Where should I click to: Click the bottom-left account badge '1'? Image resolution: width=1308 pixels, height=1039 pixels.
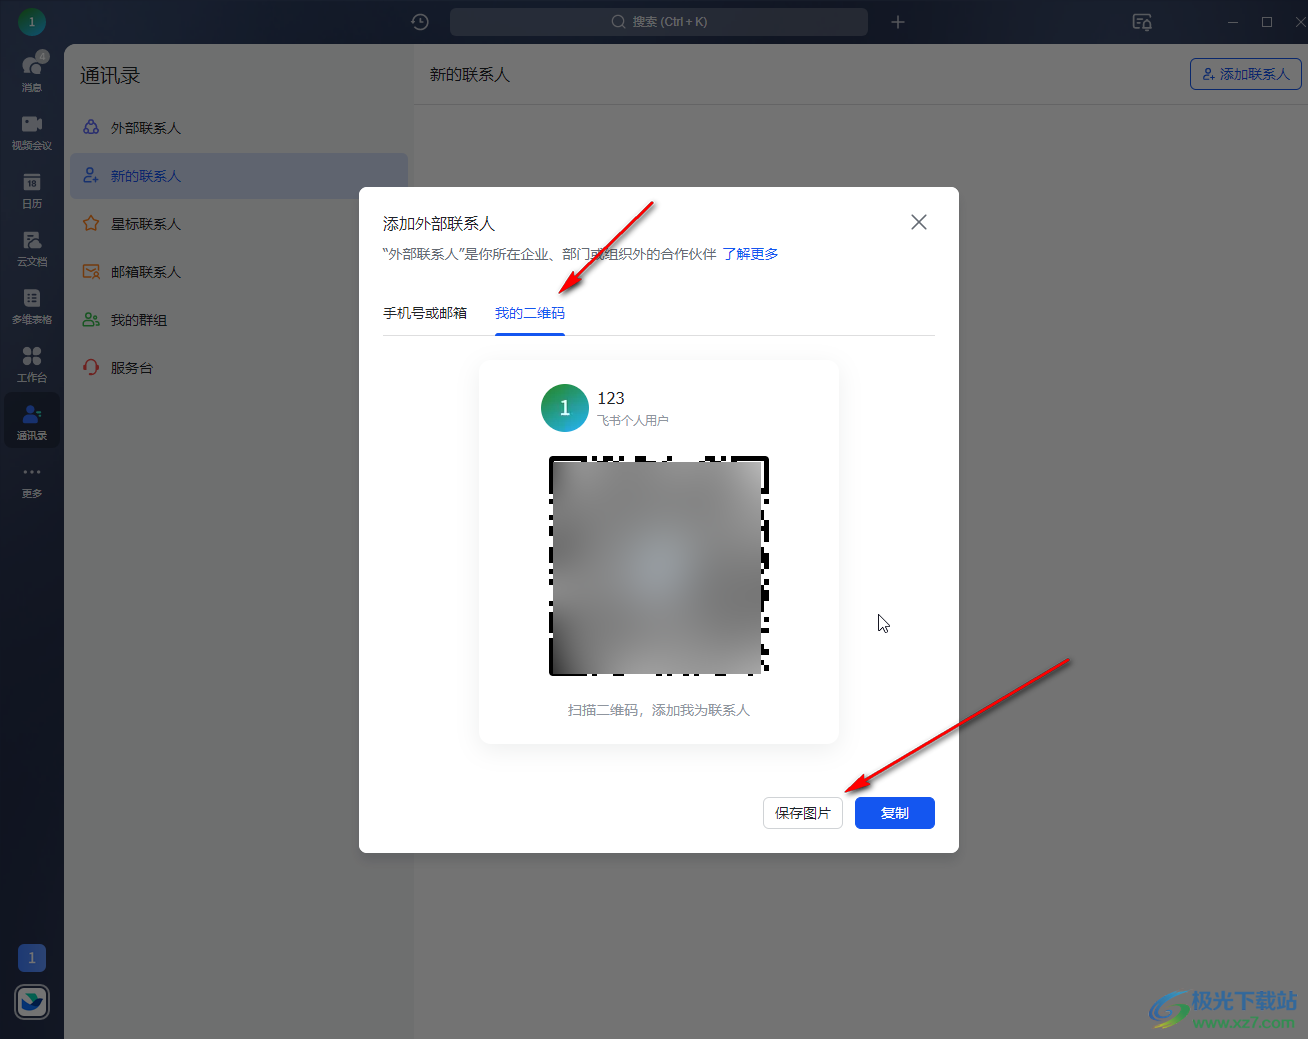[x=32, y=958]
